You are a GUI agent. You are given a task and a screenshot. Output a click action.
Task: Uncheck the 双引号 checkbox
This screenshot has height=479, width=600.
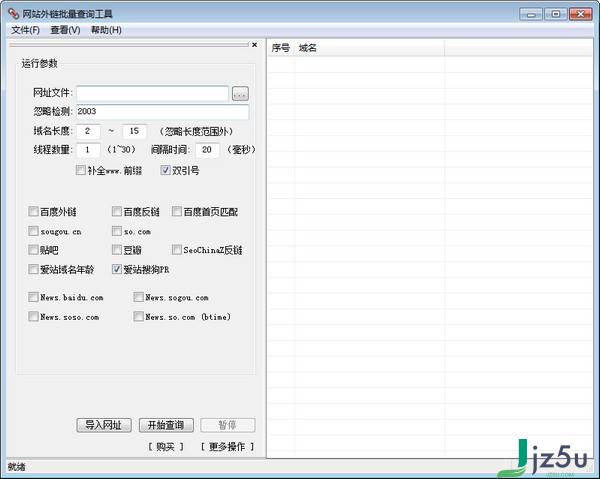165,170
